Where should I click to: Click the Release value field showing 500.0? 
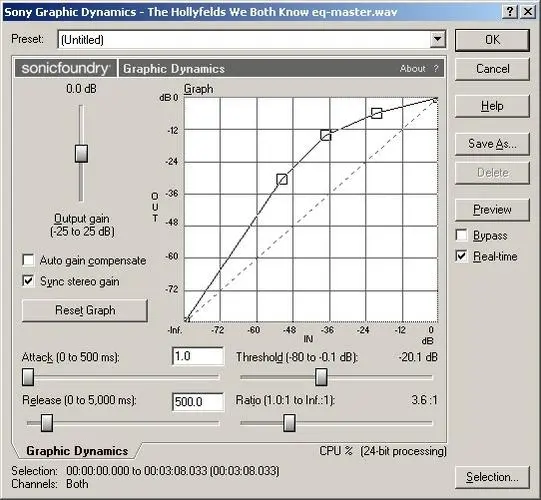tap(198, 402)
